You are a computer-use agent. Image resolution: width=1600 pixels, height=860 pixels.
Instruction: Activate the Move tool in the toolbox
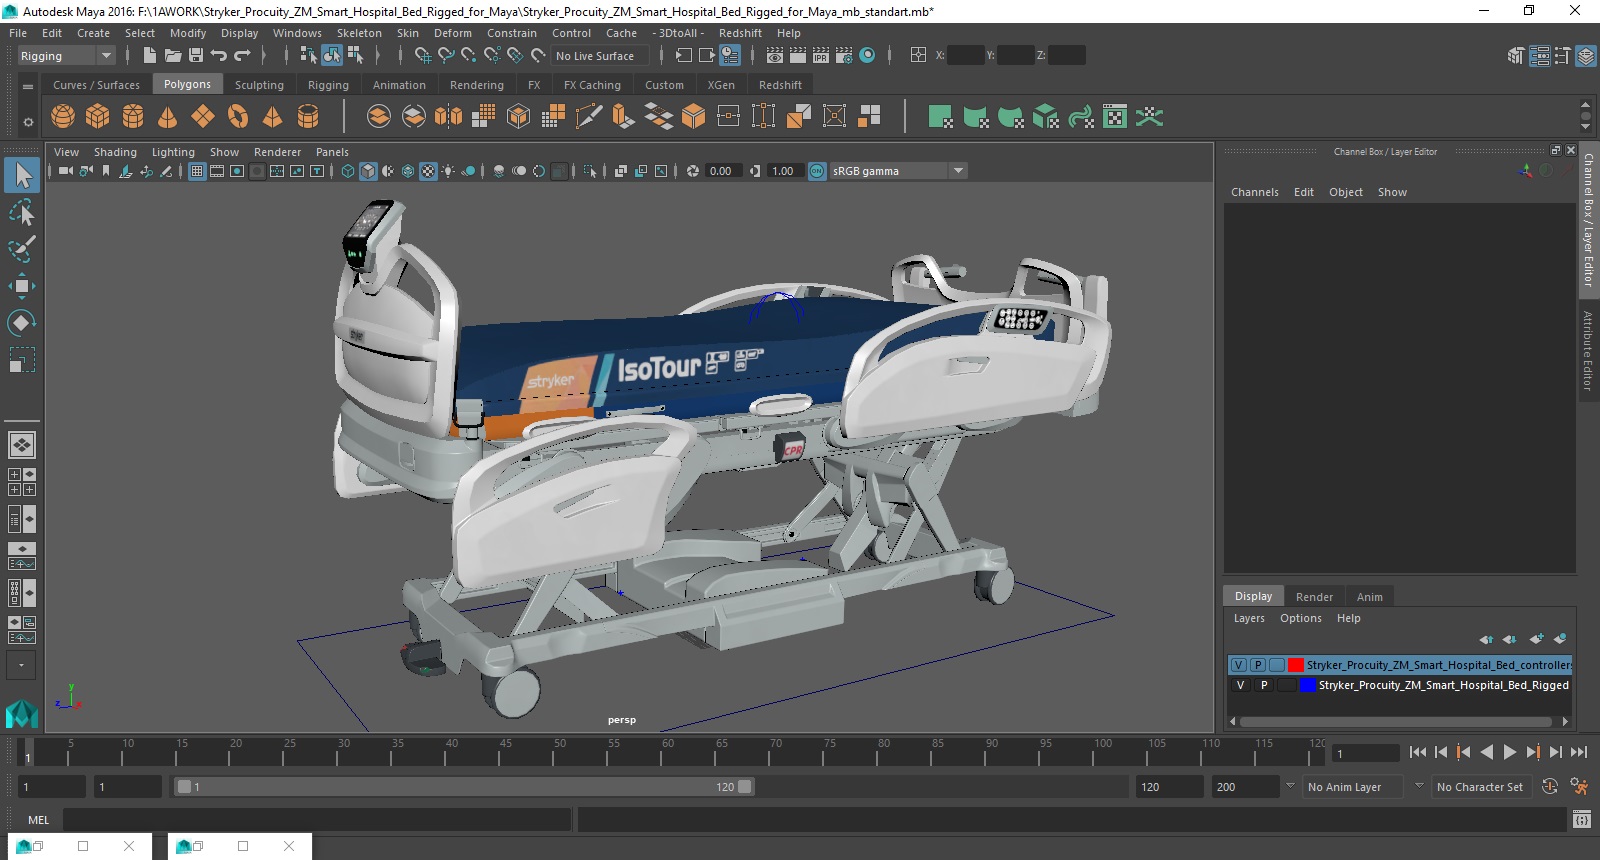[22, 286]
